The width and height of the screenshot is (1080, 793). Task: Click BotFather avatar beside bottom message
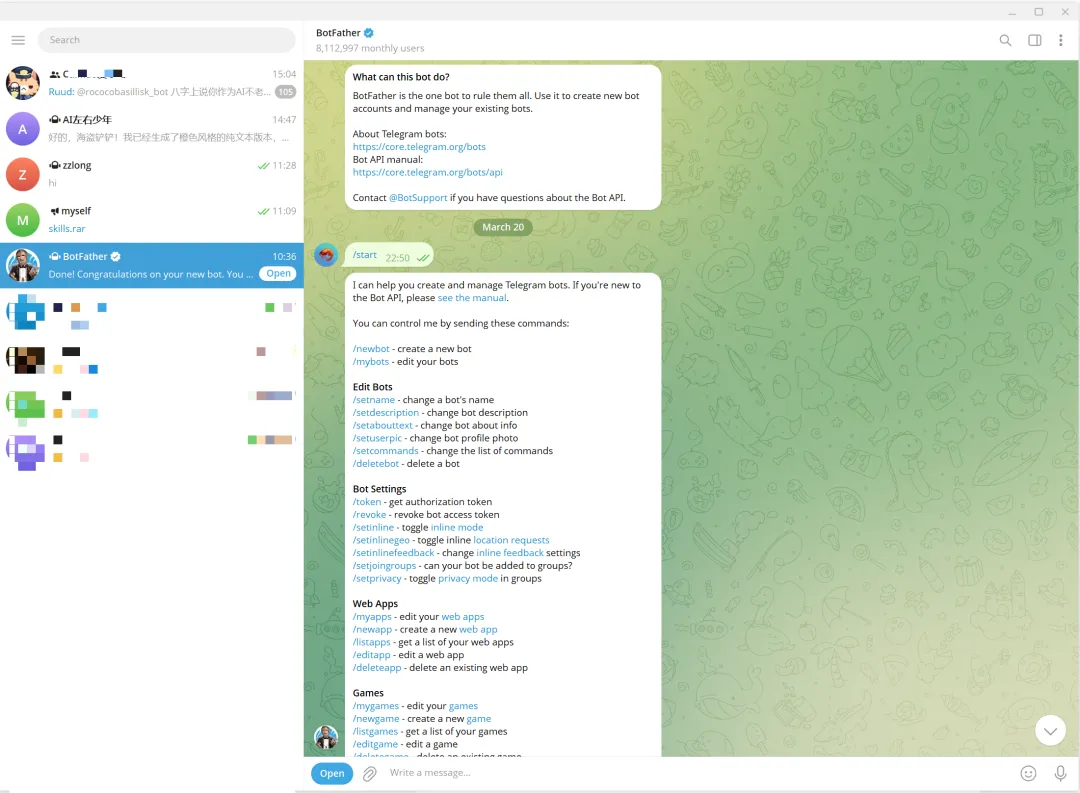[x=326, y=737]
